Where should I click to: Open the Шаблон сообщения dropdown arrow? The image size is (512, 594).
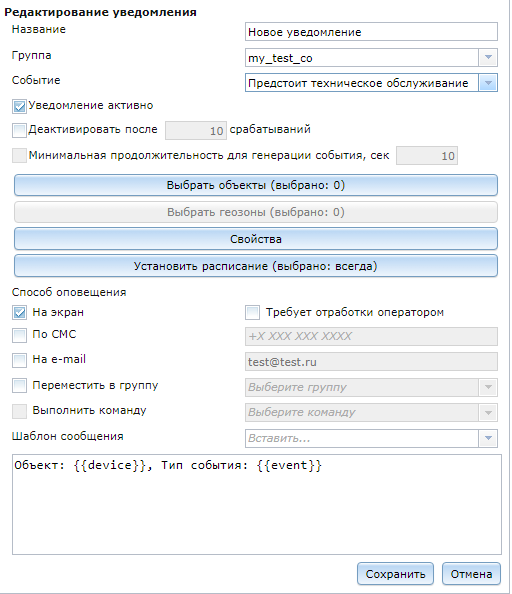point(488,438)
